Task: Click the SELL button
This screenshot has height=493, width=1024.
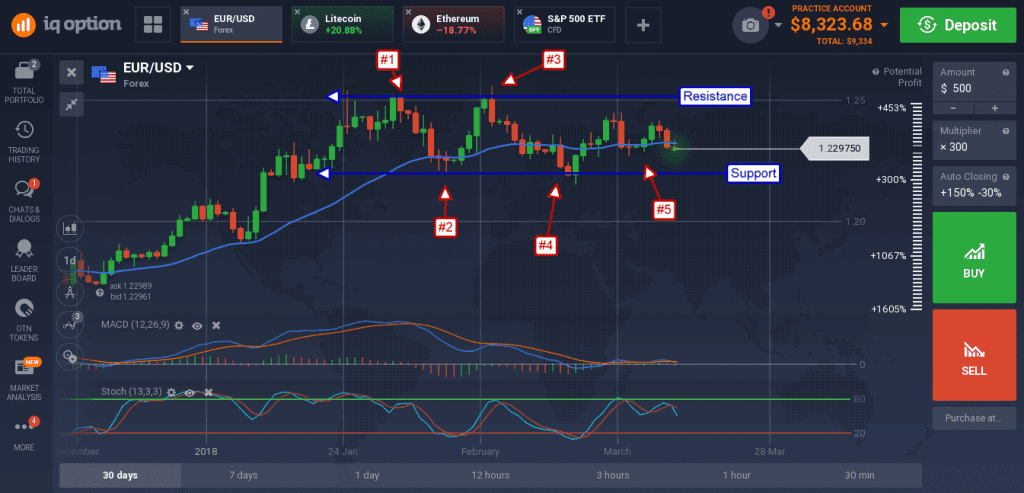Action: point(974,355)
